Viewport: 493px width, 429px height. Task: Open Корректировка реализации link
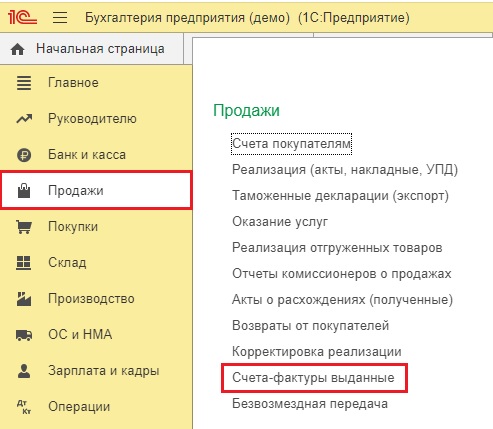click(317, 352)
